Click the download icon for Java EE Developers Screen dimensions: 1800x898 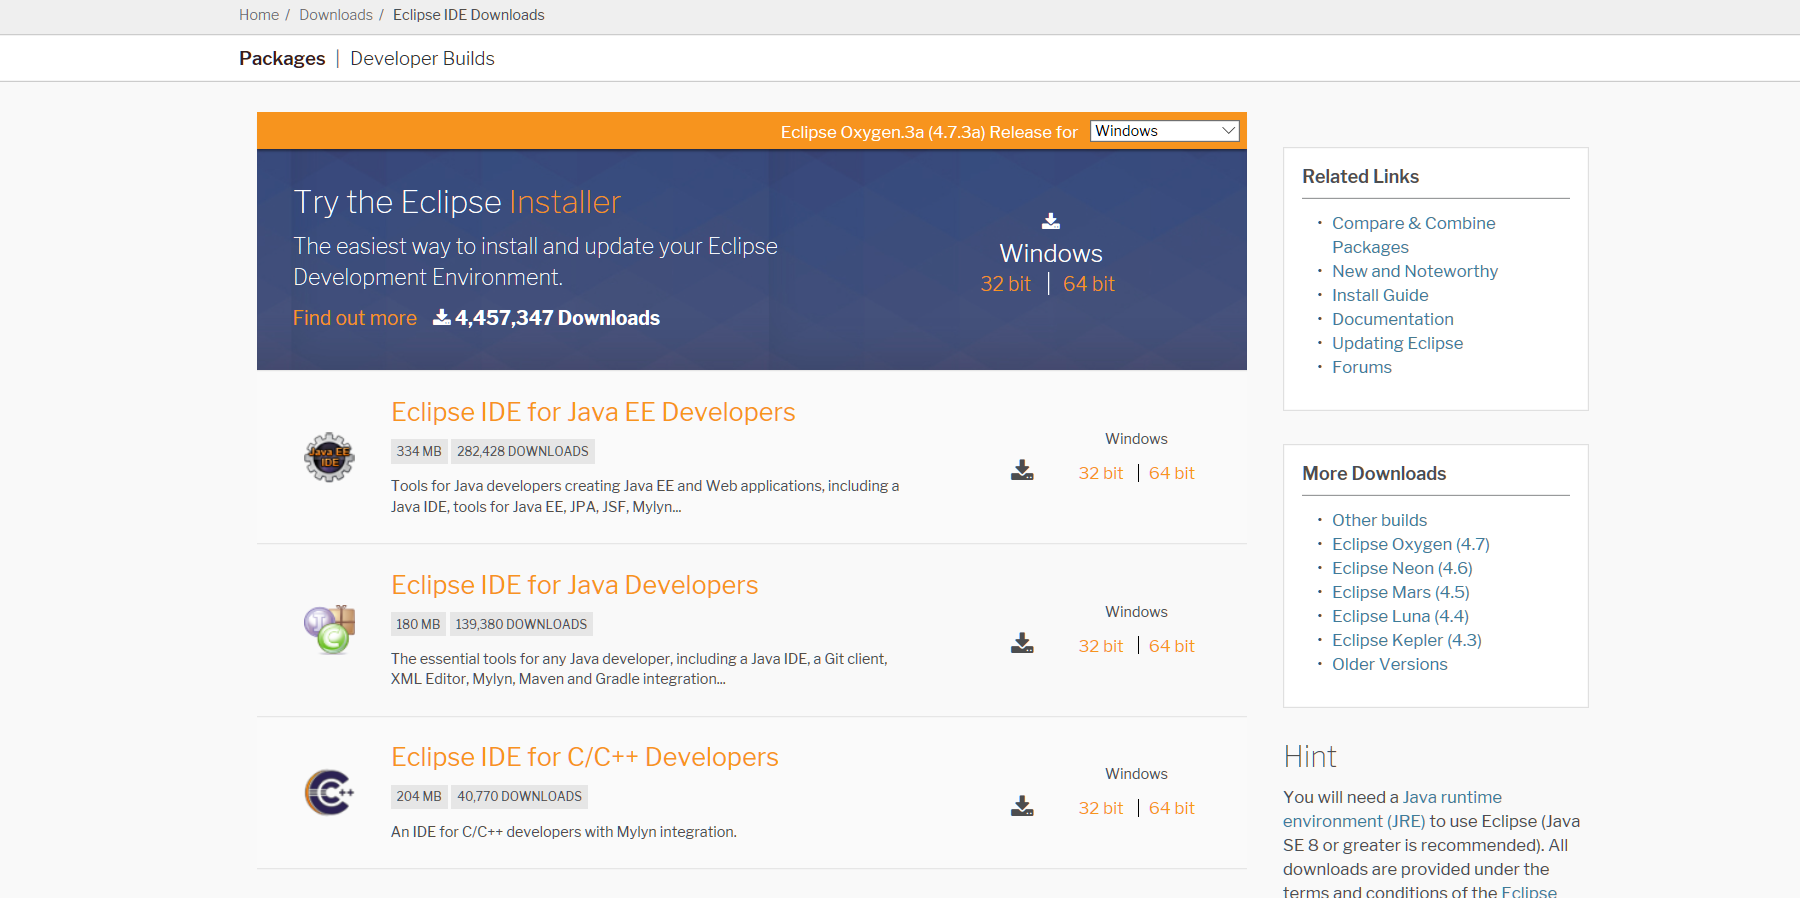click(x=1022, y=470)
